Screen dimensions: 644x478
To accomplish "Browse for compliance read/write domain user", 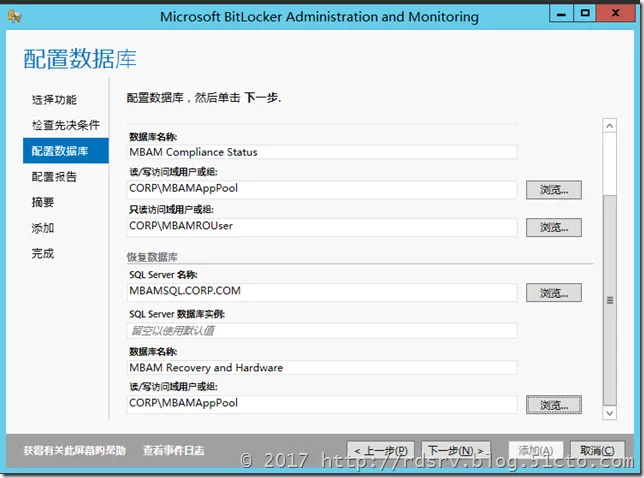I will [554, 190].
